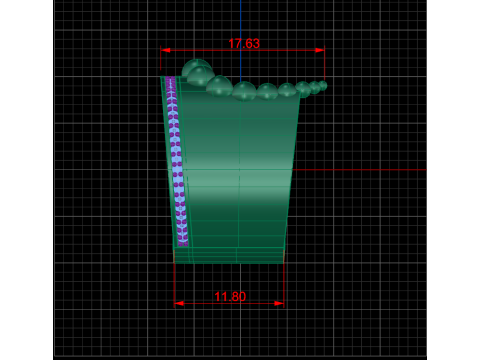Select the 17.63 dimension label
Viewport: 480px width, 360px height.
244,44
